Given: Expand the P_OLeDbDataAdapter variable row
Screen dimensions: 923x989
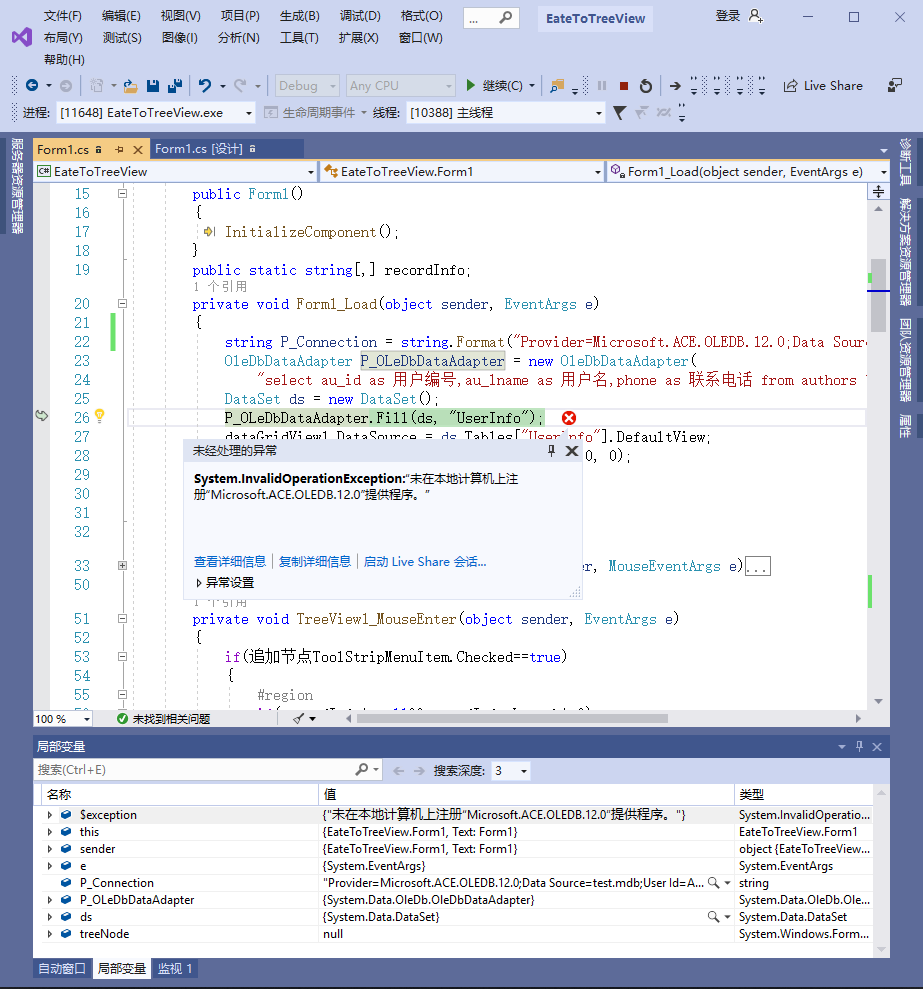Looking at the screenshot, I should (50, 900).
